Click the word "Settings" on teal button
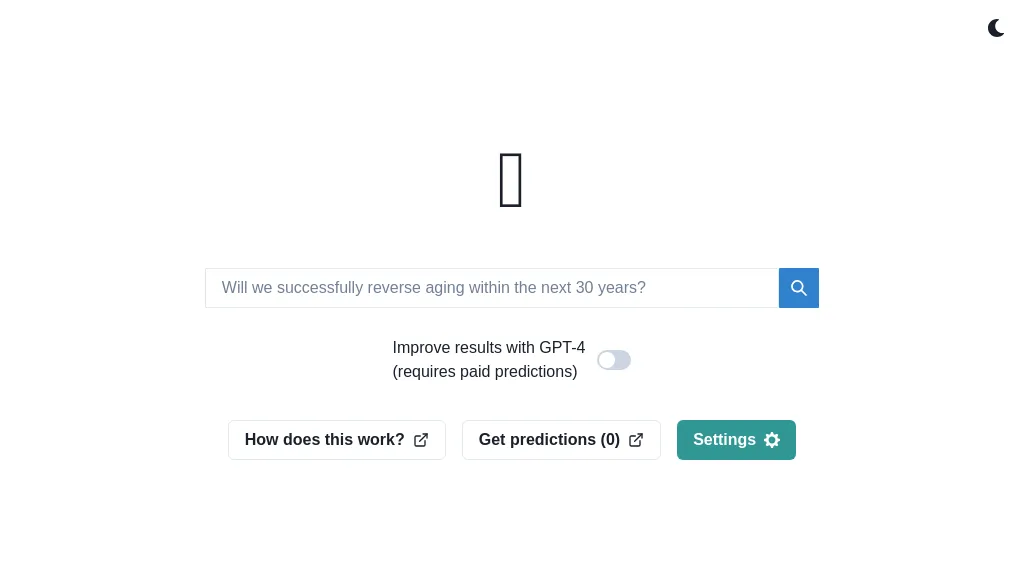The height and width of the screenshot is (576, 1024). coord(724,440)
